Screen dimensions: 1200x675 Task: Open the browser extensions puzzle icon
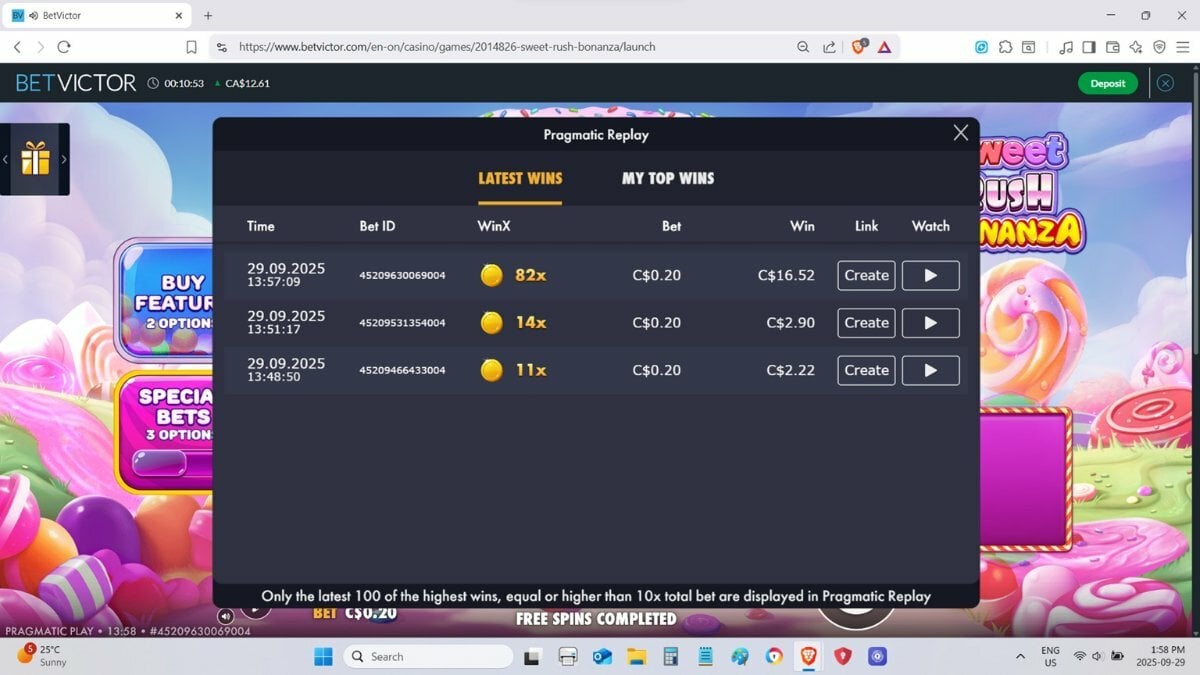click(x=1005, y=47)
